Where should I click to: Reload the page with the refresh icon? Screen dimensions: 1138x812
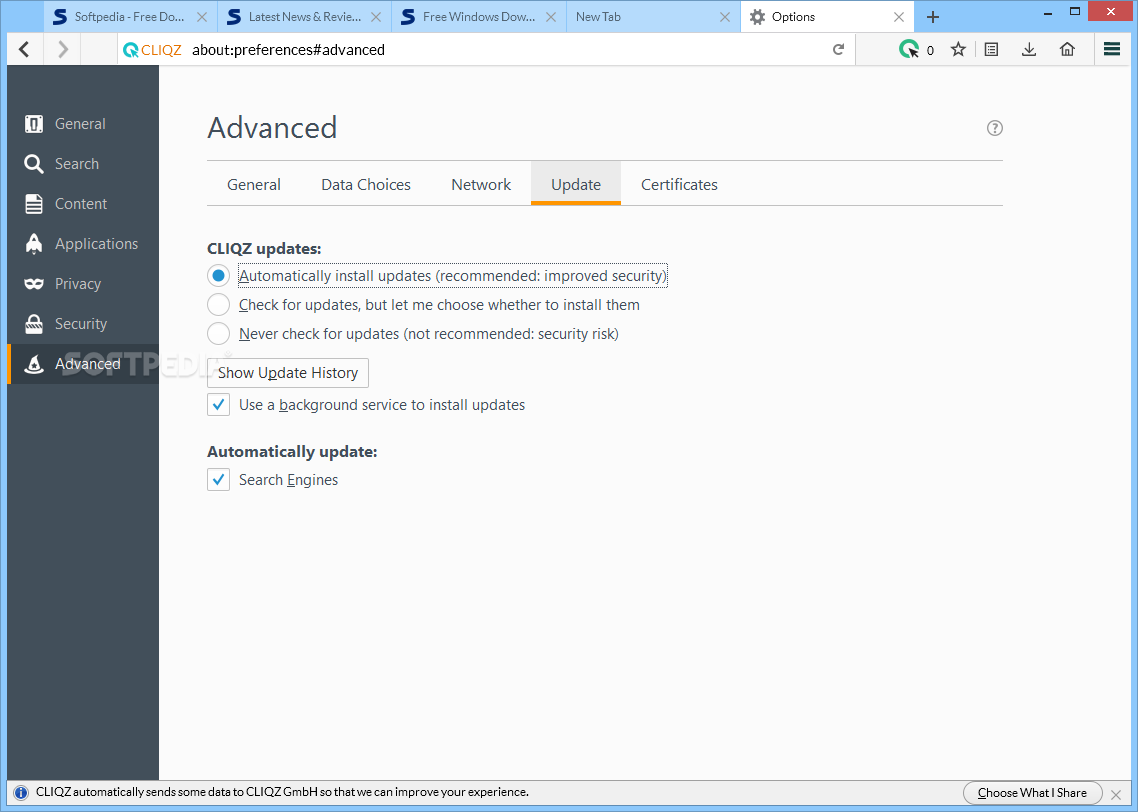pos(838,49)
